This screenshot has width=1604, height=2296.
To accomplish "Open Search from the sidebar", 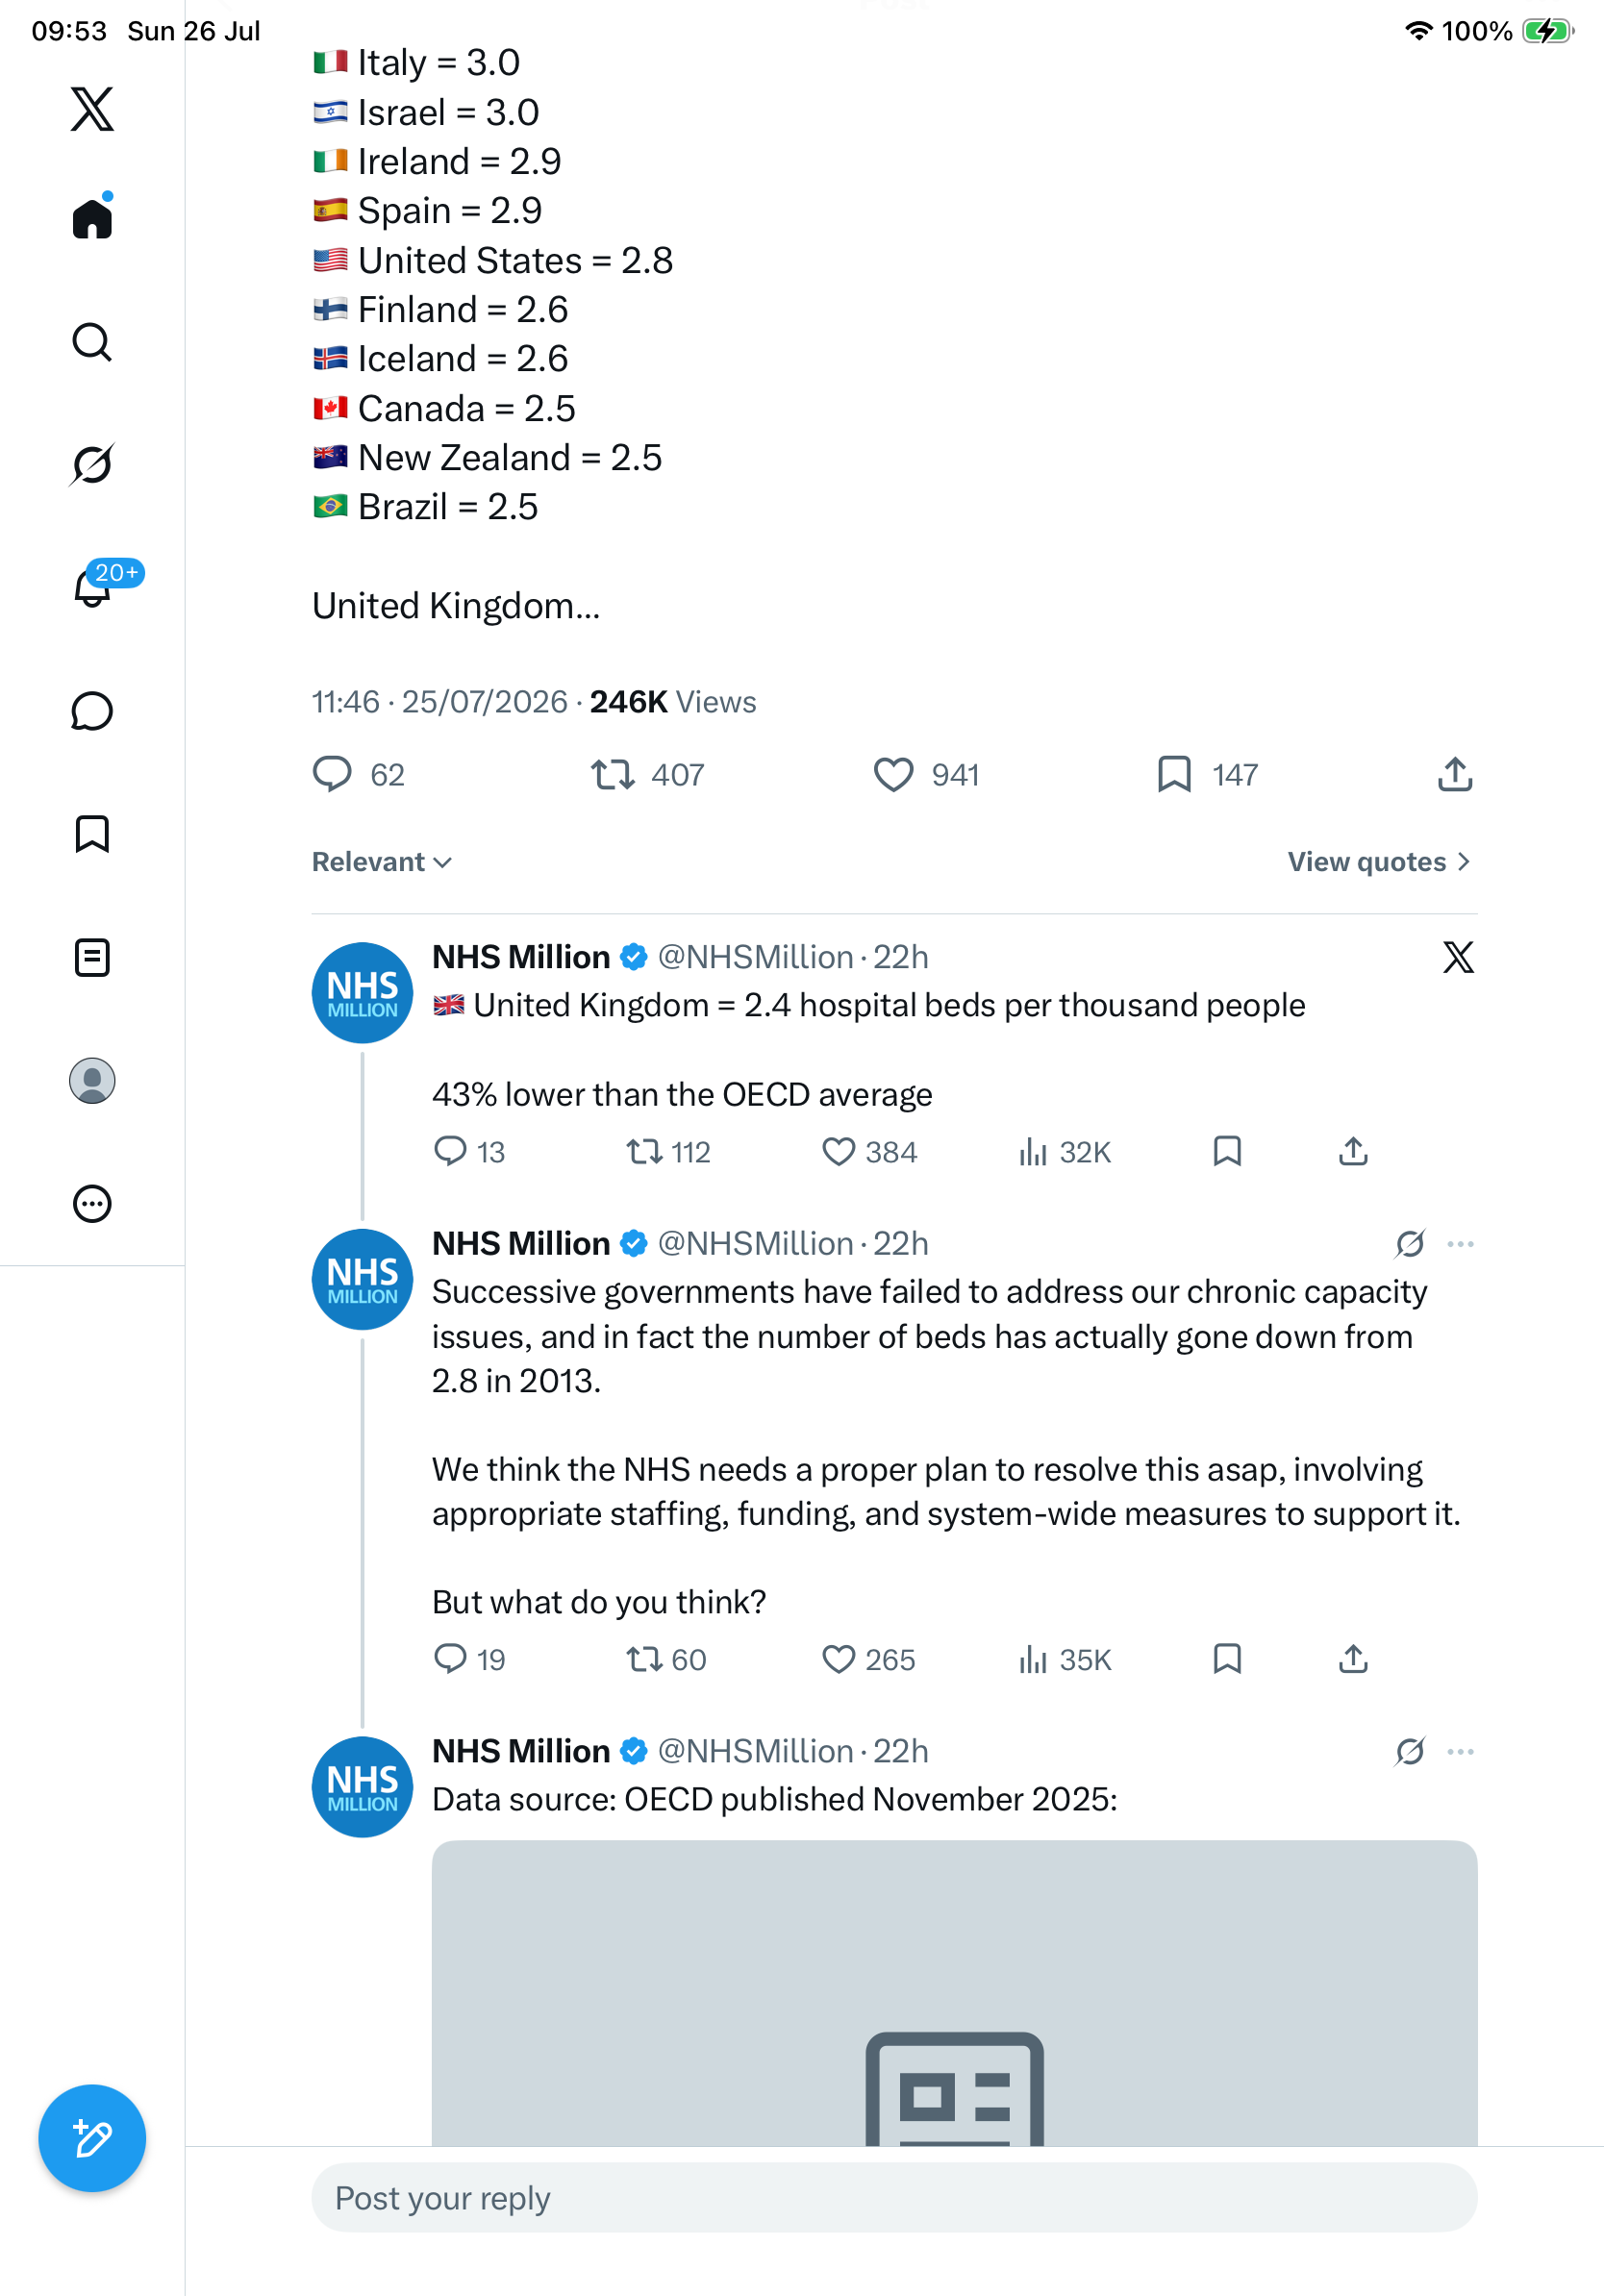I will click(92, 342).
